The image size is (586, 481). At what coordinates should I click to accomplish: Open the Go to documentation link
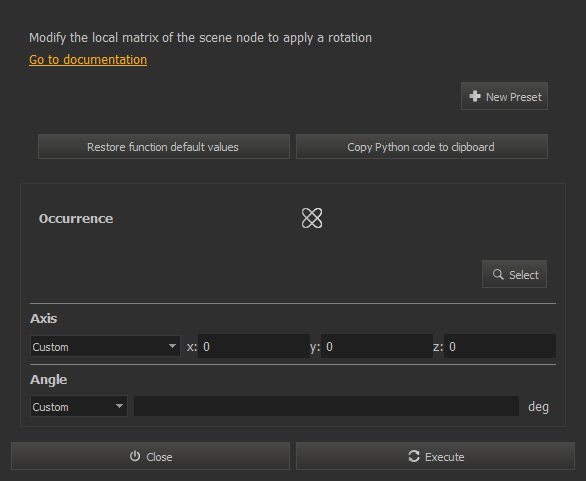click(x=88, y=60)
